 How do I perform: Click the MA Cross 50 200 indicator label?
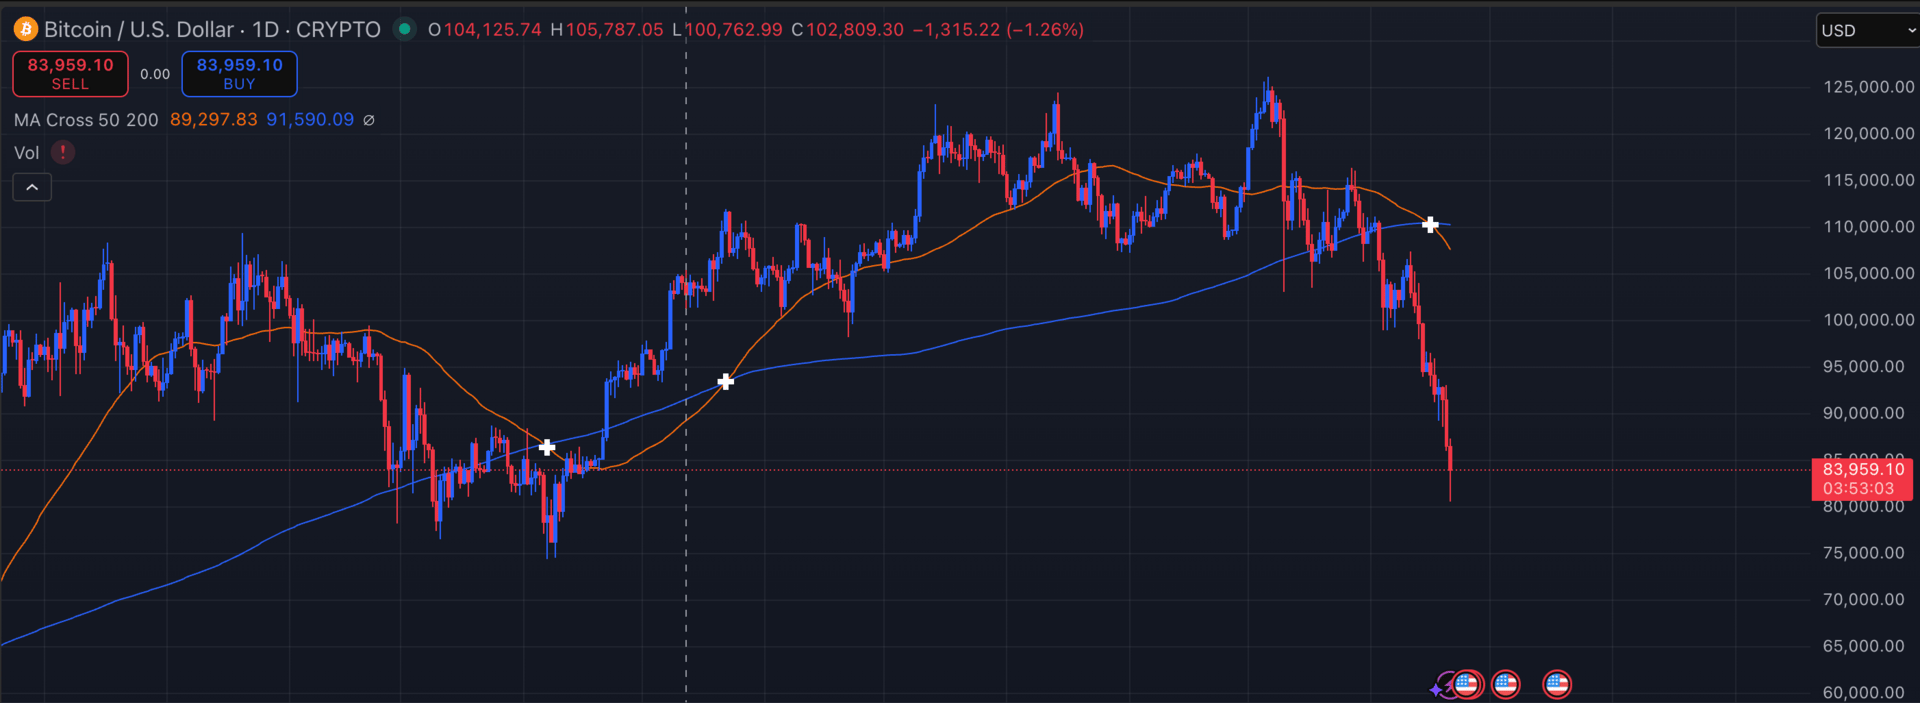[x=86, y=120]
